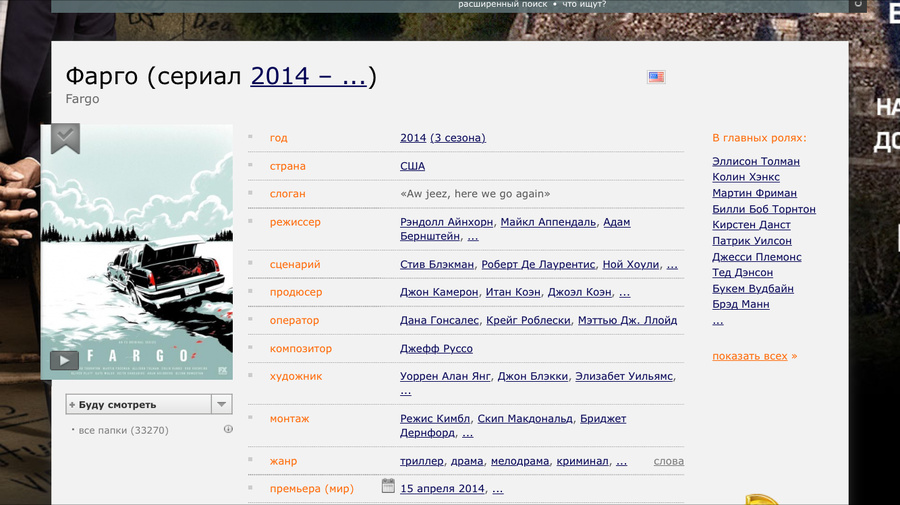Viewport: 900px width, 505px height.
Task: Open editor Скип Макдональд
Action: pyautogui.click(x=525, y=419)
